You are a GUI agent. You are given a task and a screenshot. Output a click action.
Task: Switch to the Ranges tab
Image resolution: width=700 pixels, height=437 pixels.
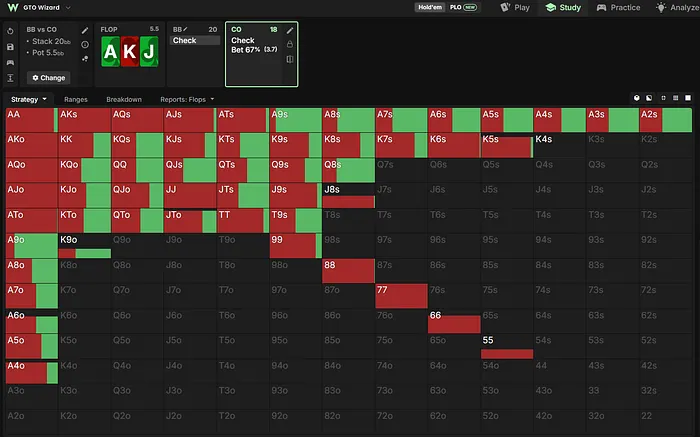tap(75, 99)
